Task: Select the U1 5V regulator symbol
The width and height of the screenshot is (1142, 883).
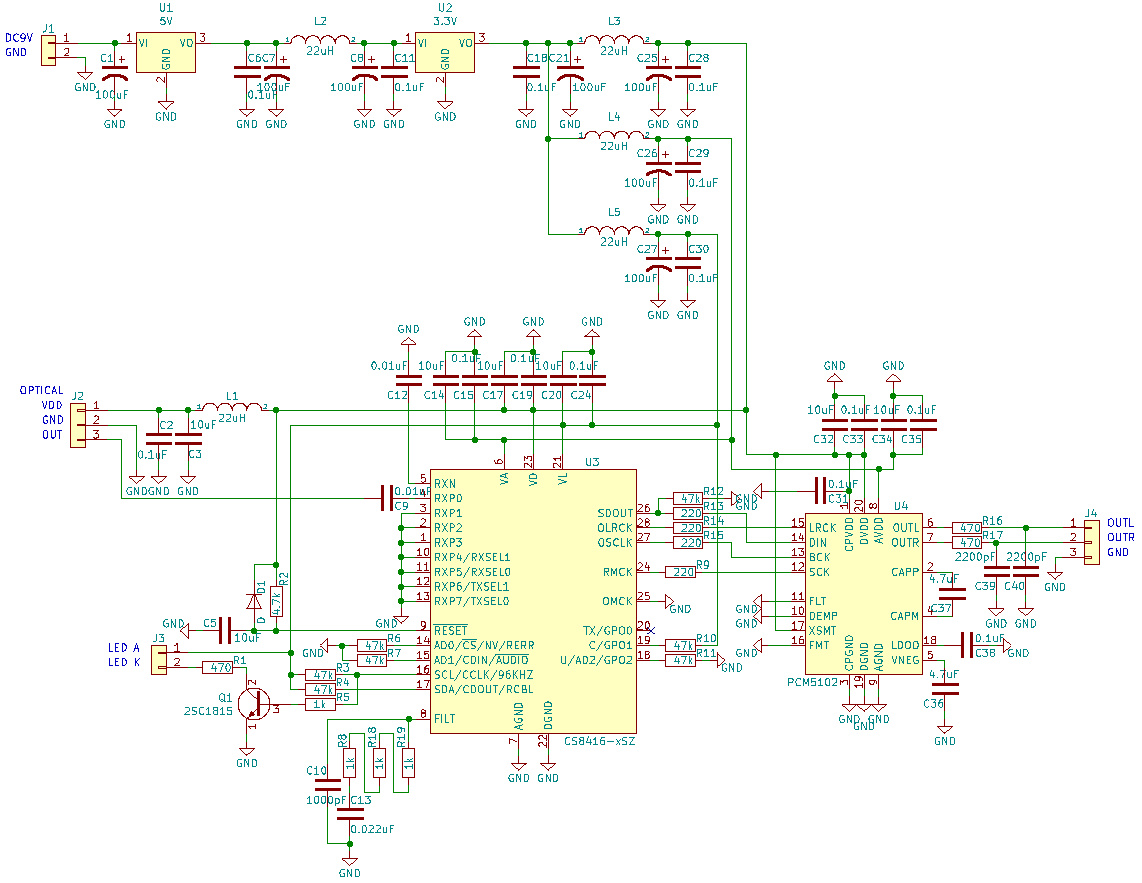Action: (x=166, y=54)
